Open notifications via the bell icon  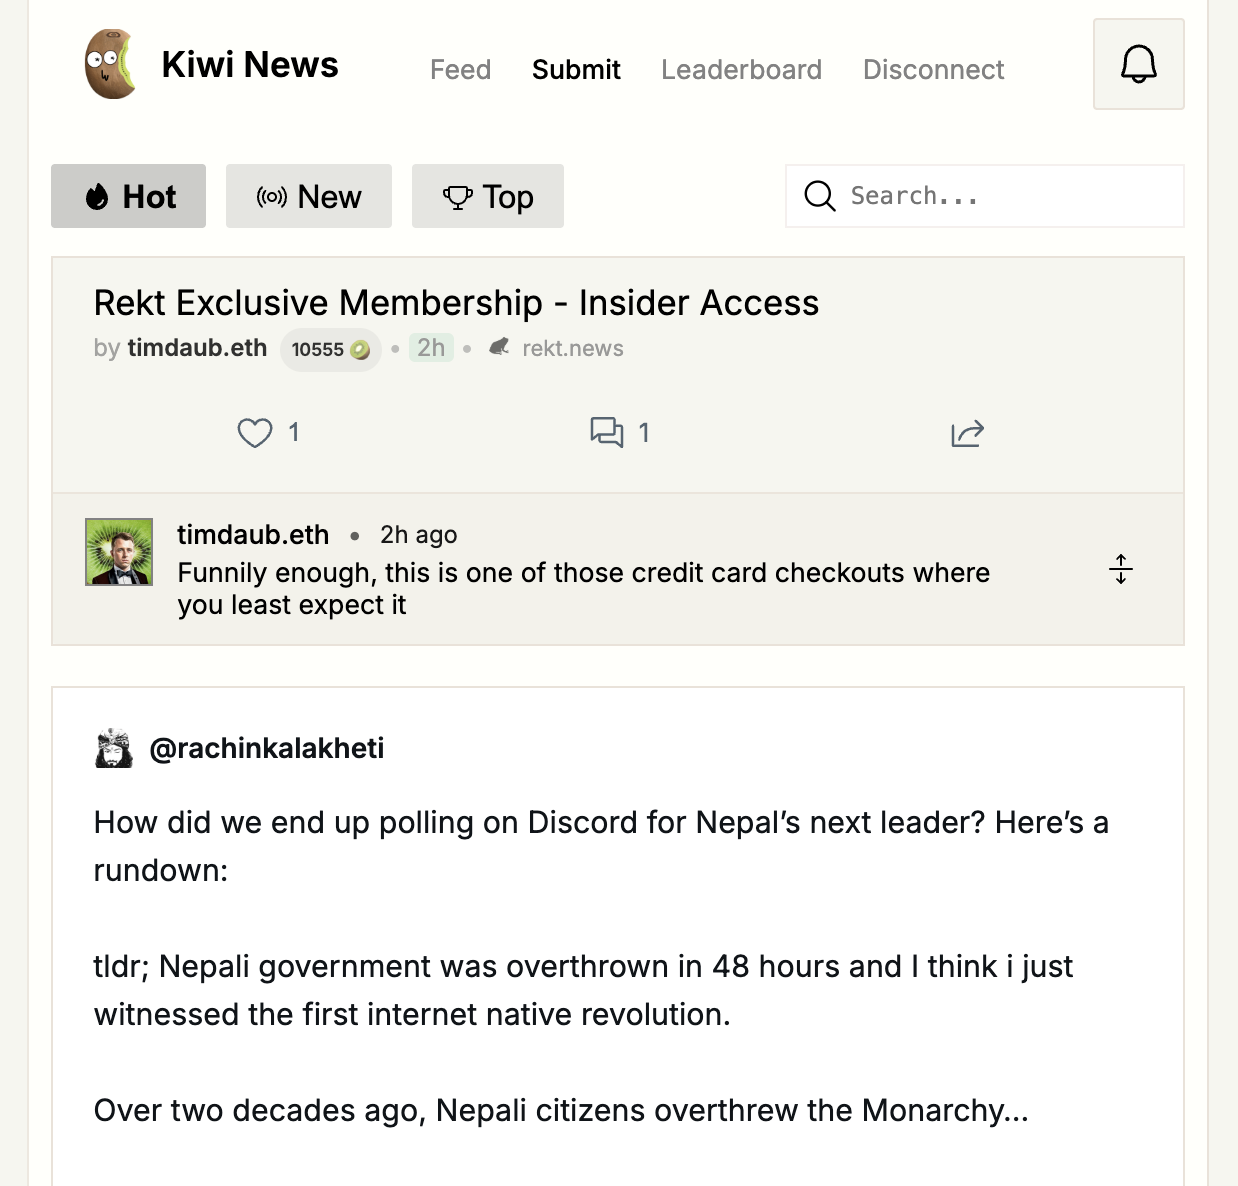click(1137, 63)
